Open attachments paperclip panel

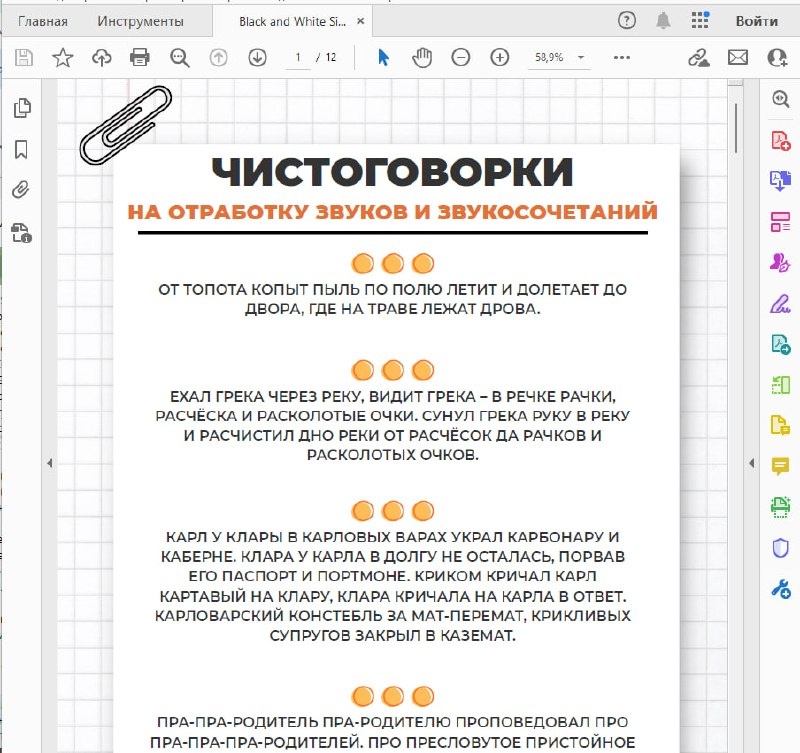click(20, 190)
